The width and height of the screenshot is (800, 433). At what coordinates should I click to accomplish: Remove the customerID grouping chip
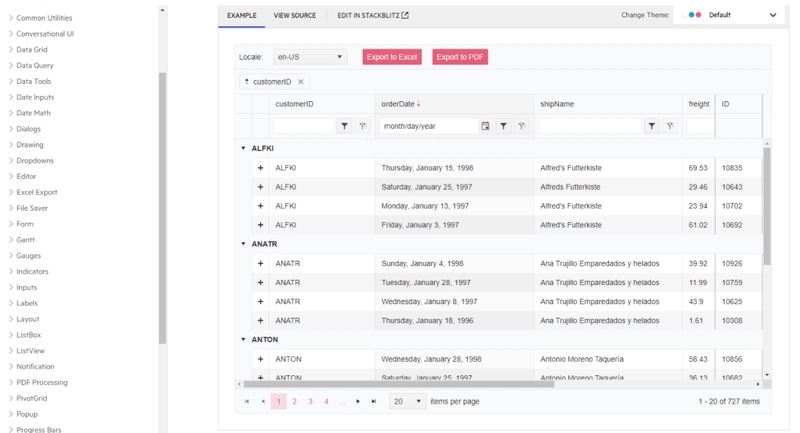pyautogui.click(x=301, y=82)
